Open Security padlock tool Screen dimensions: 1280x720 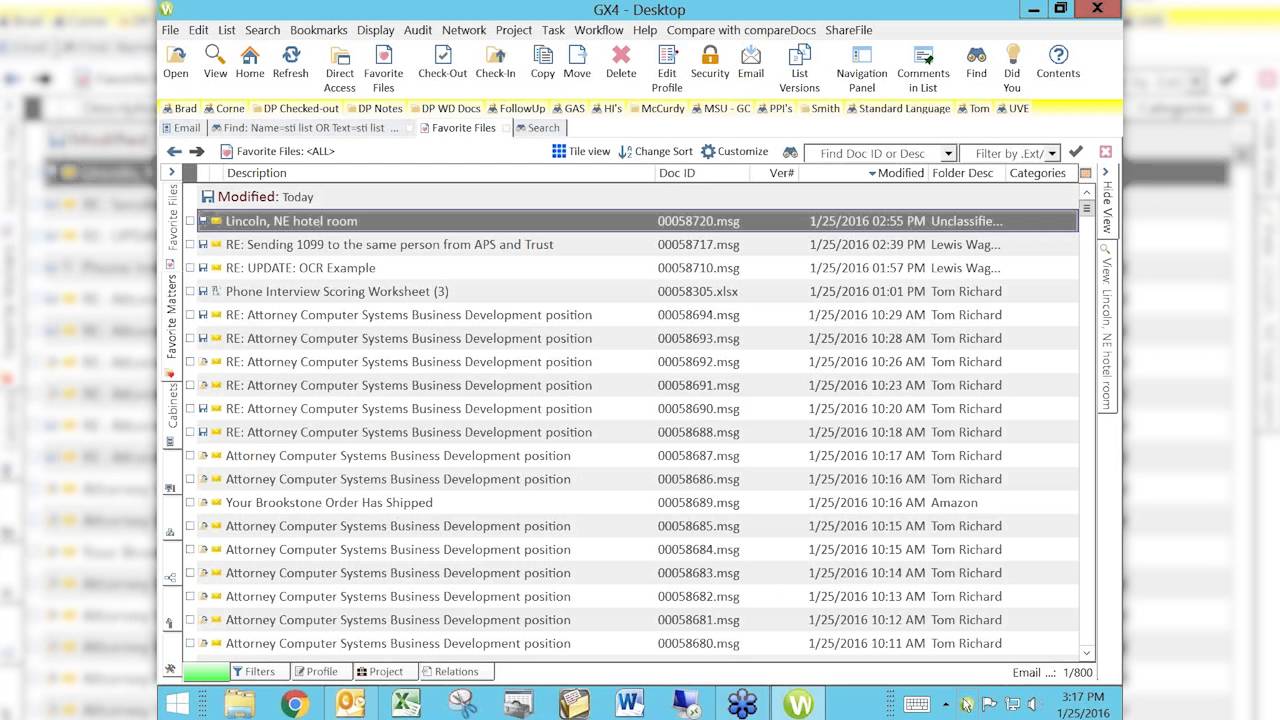710,62
